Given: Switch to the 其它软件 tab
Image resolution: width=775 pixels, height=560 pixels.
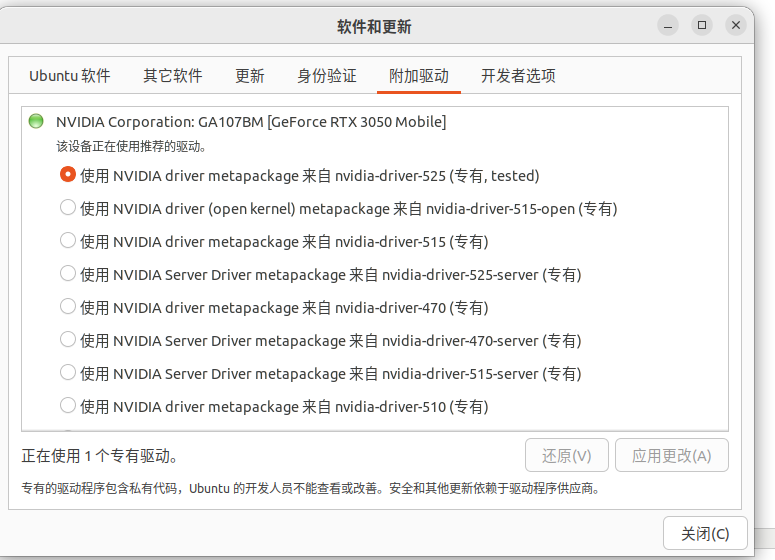Looking at the screenshot, I should coord(172,76).
